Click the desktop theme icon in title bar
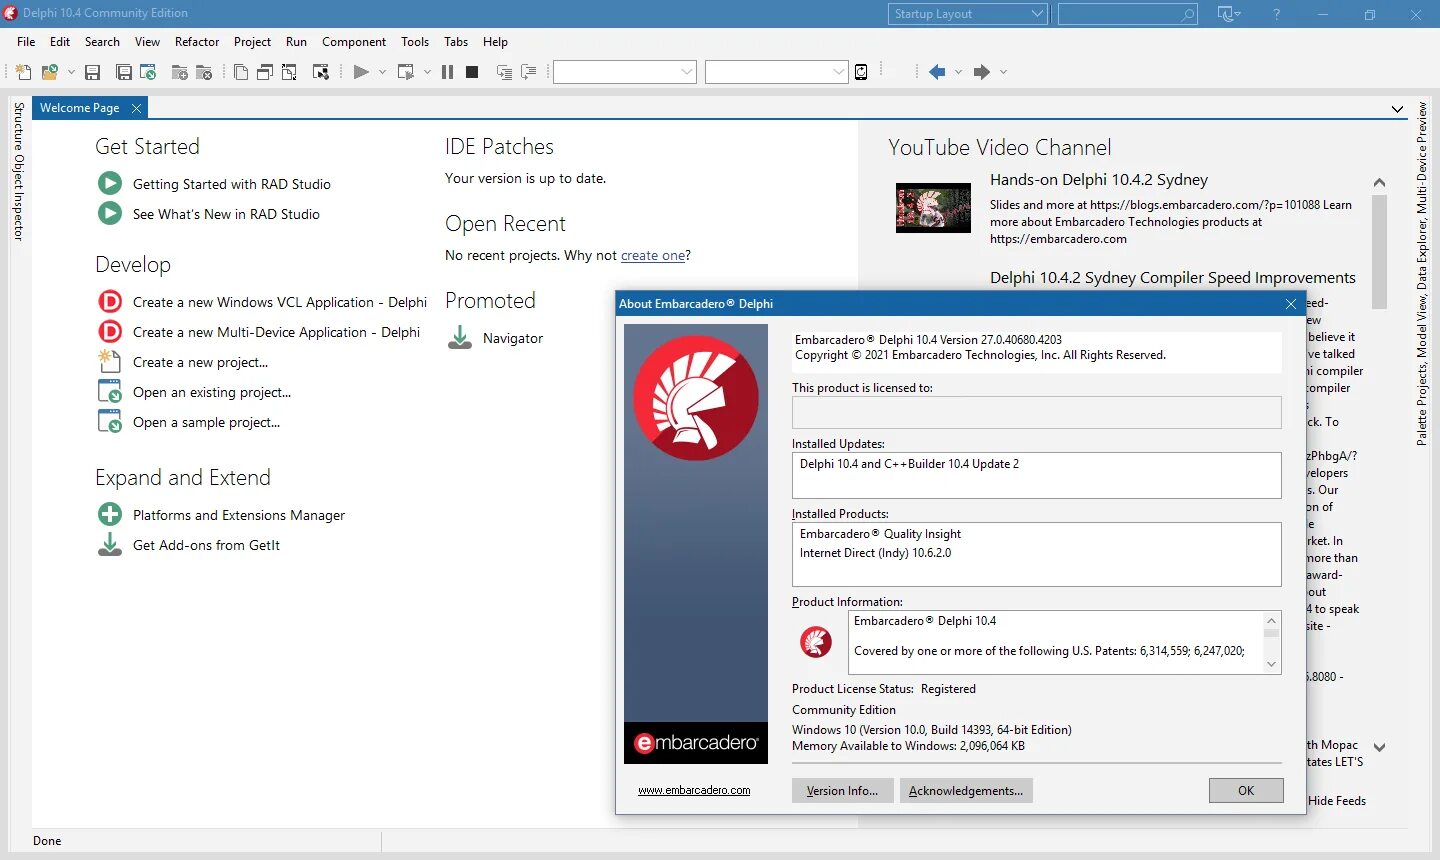The height and width of the screenshot is (860, 1440). click(1228, 14)
